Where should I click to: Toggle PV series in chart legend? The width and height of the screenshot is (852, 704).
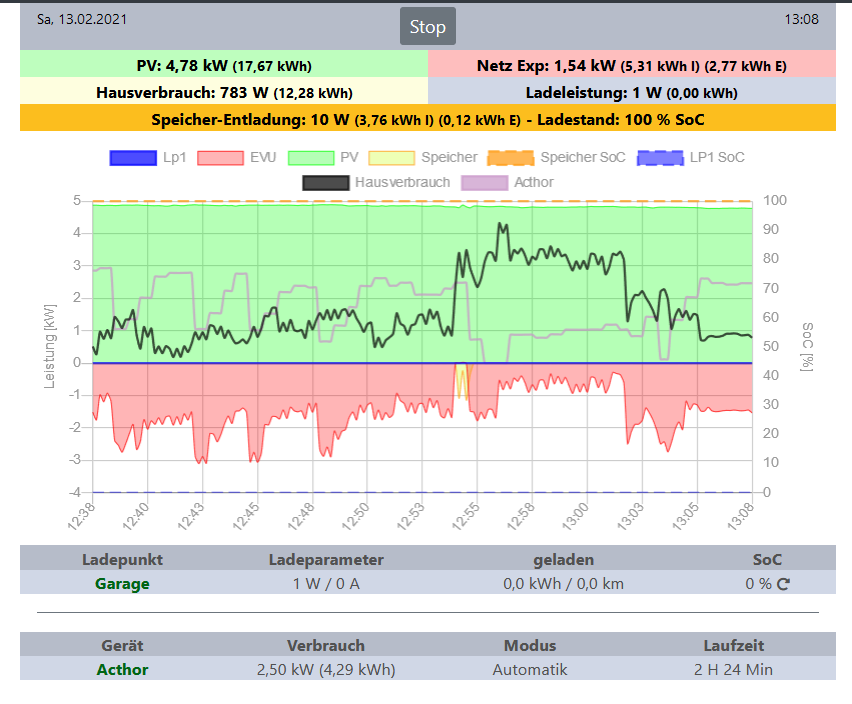323,158
